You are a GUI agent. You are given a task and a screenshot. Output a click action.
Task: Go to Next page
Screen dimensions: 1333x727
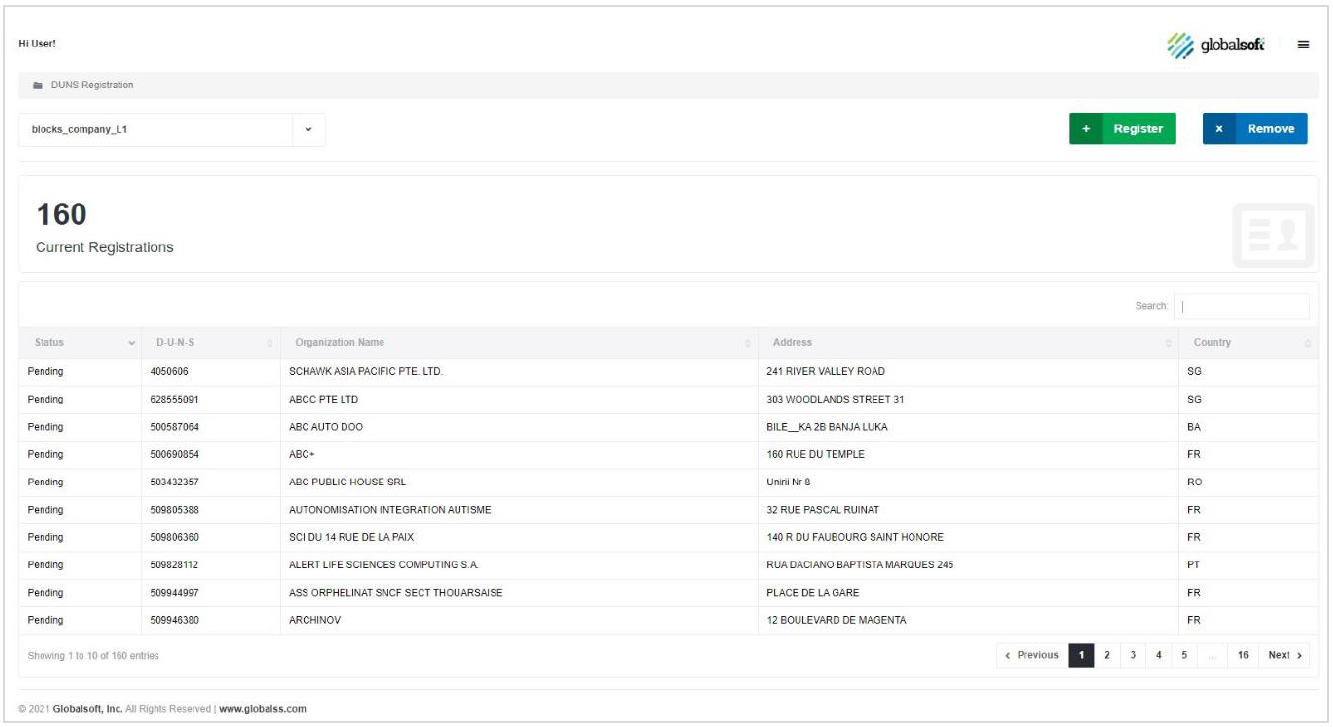click(1285, 656)
